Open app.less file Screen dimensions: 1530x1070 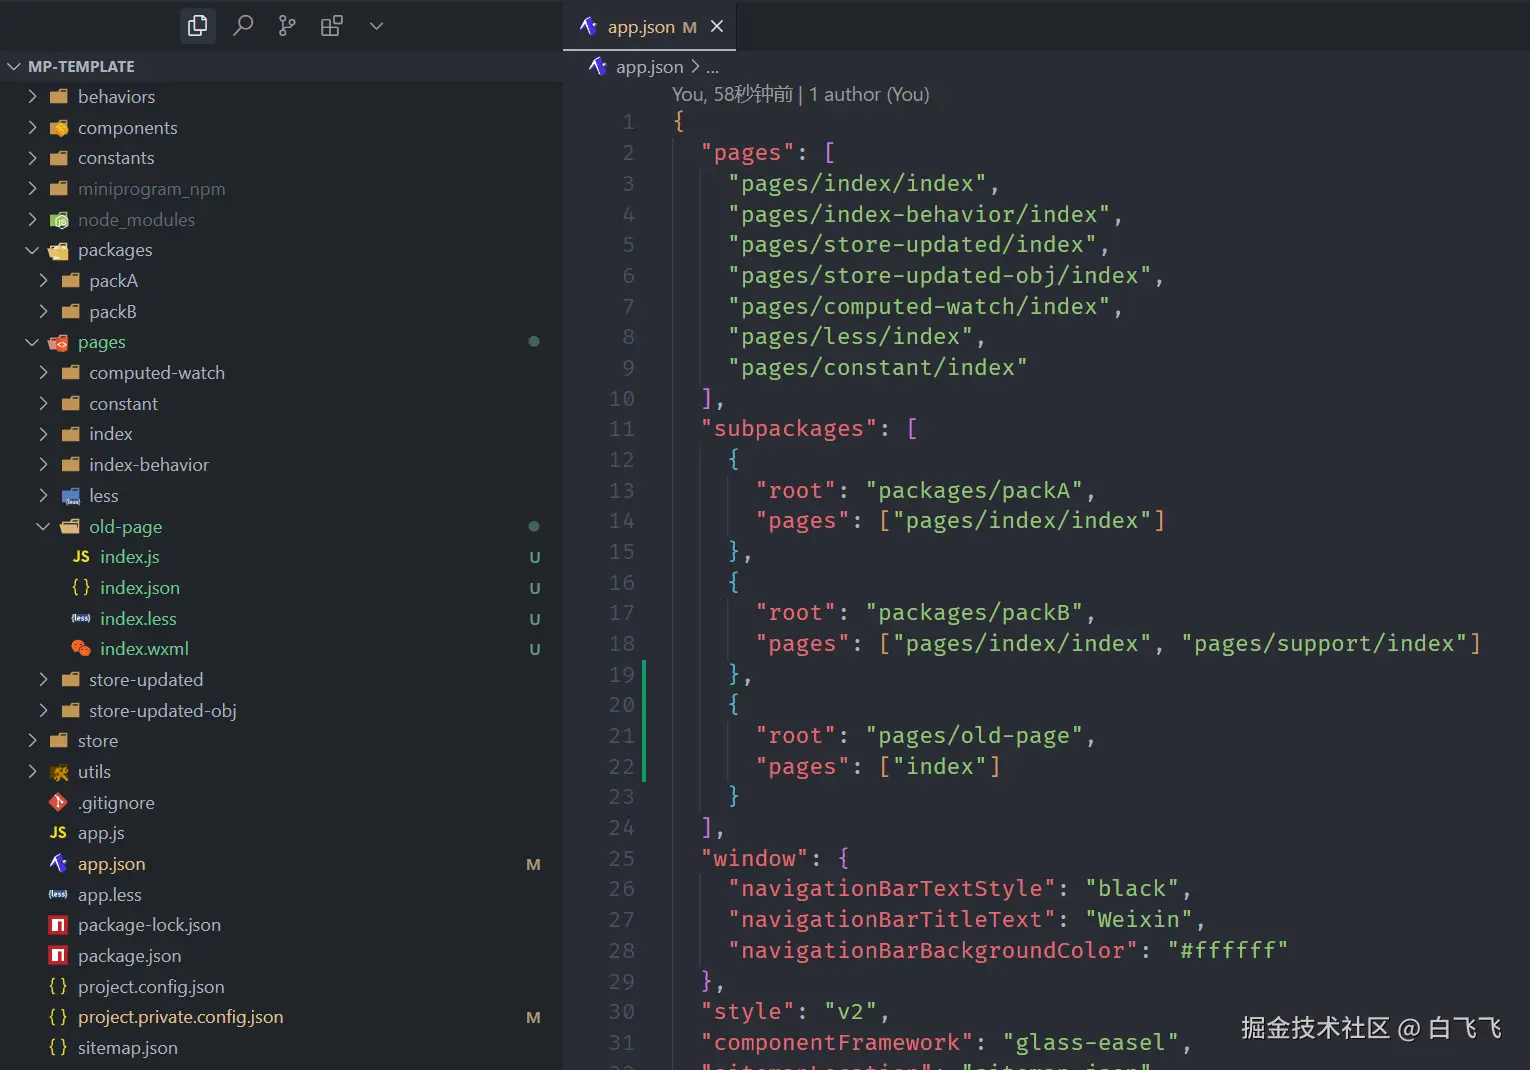(110, 895)
